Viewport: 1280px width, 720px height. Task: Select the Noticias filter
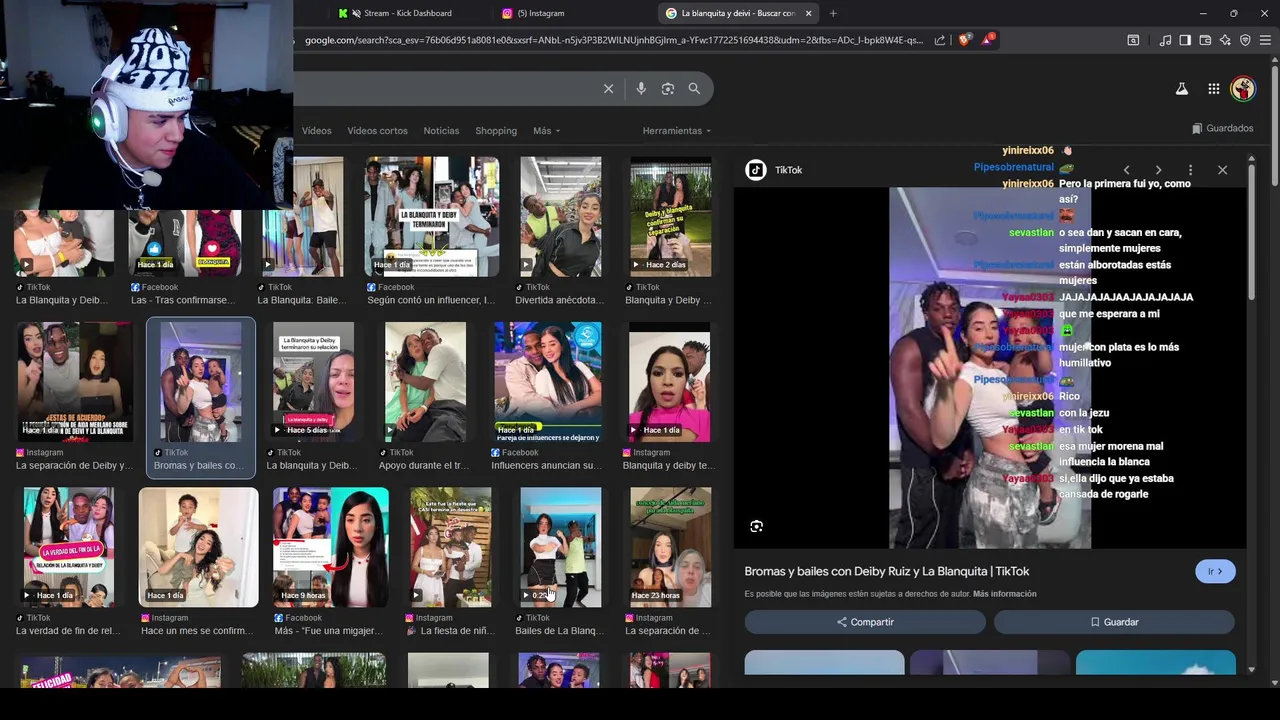point(441,131)
